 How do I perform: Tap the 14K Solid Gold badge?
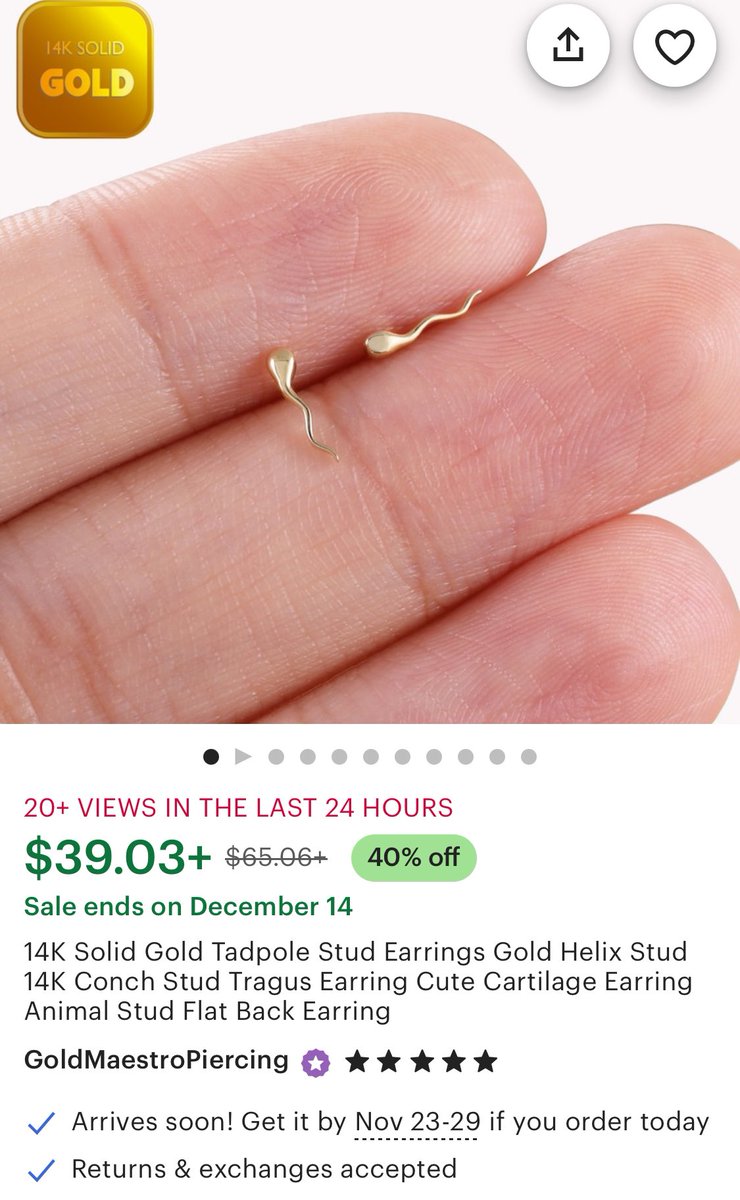pyautogui.click(x=85, y=69)
